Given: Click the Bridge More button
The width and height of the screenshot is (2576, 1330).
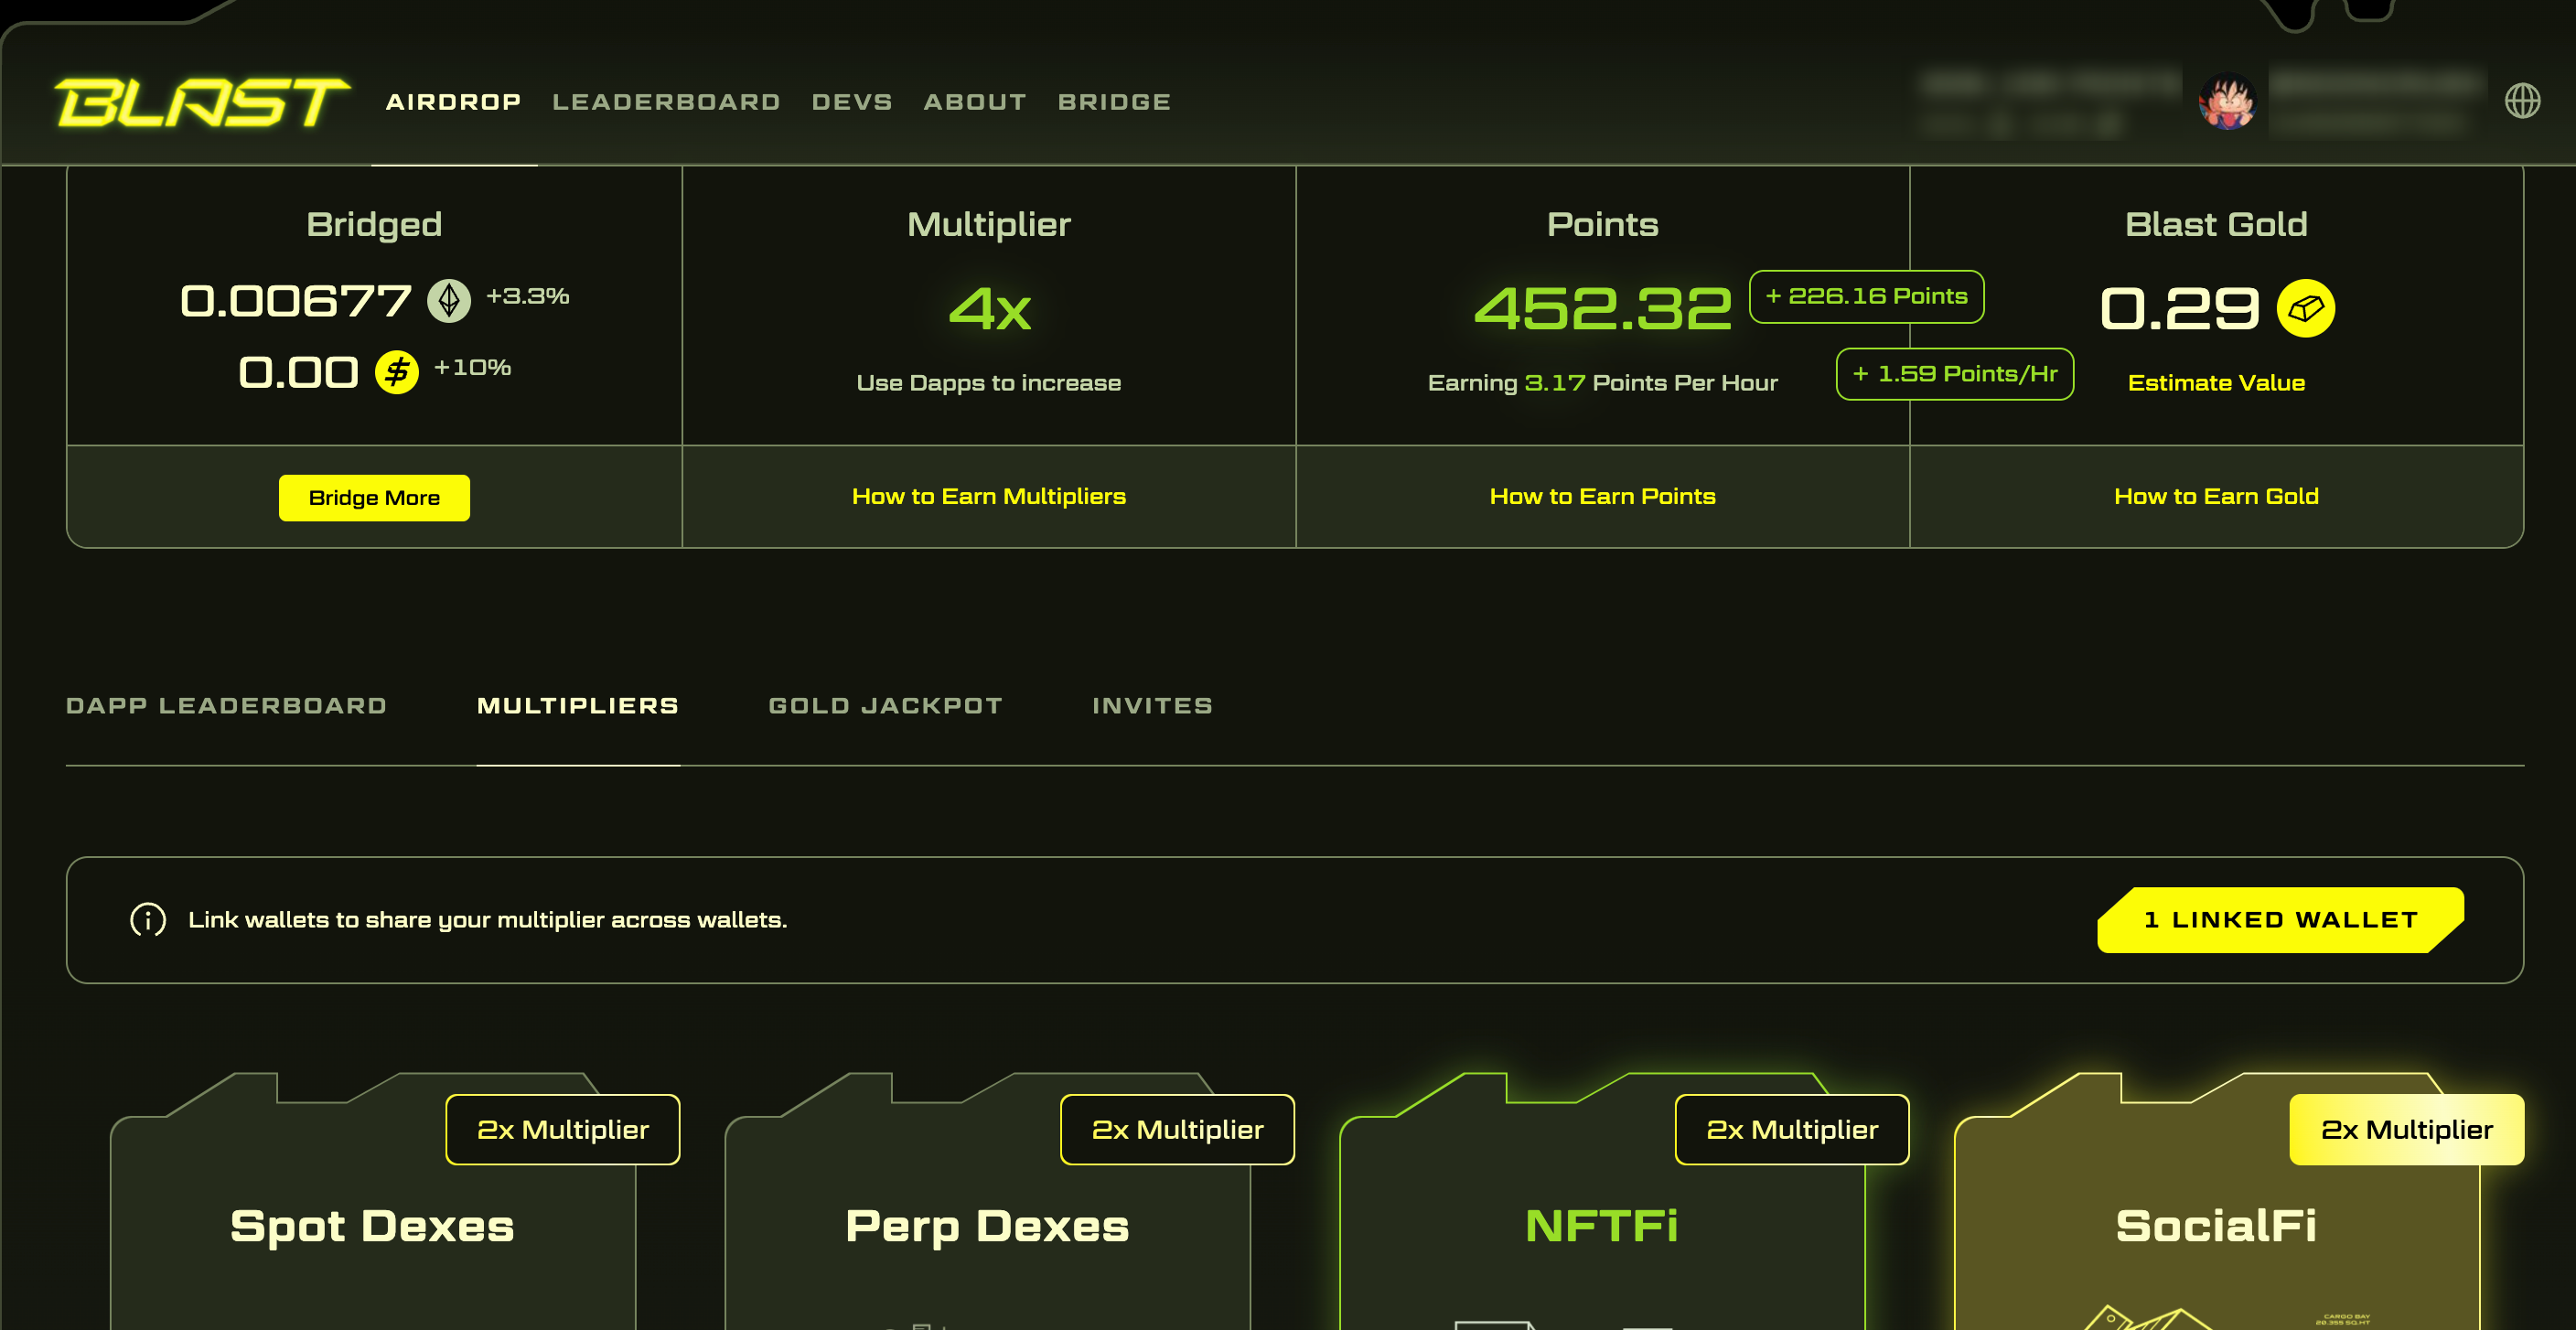Looking at the screenshot, I should pos(374,497).
